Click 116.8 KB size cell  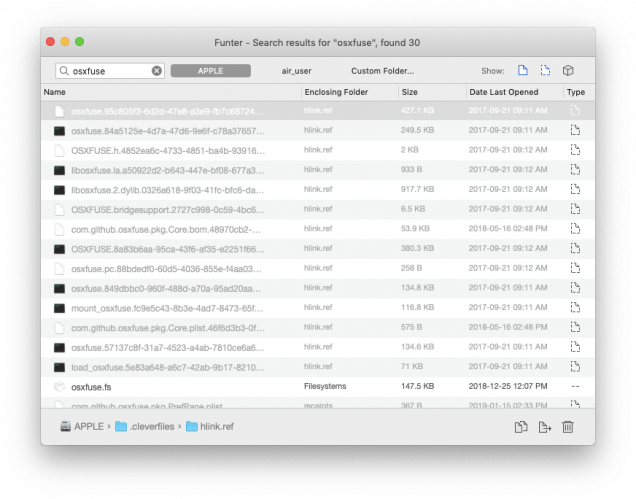point(417,308)
